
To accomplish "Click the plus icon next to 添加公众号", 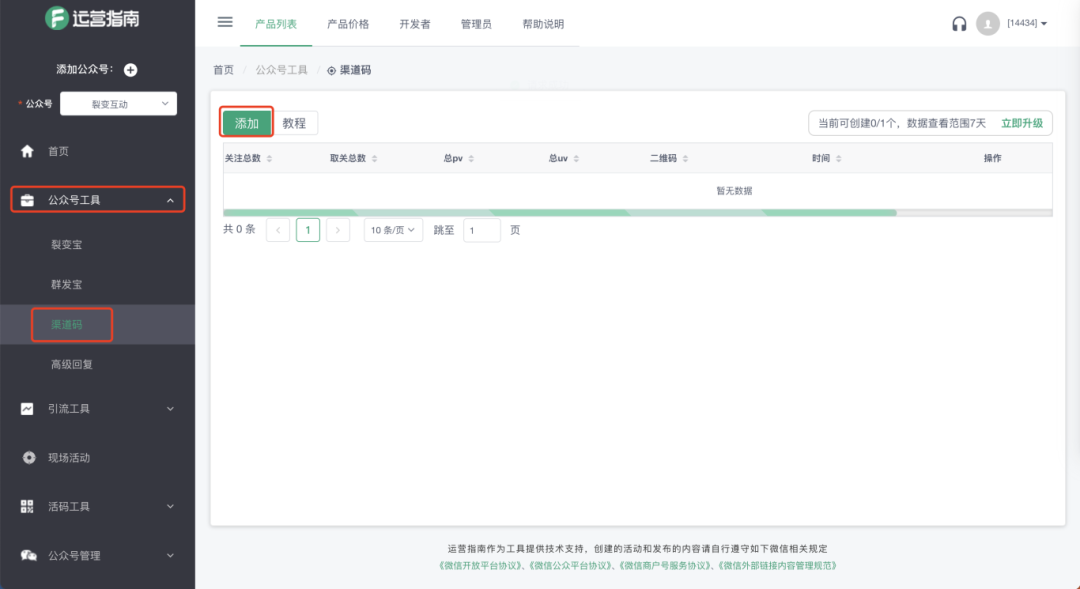I will (x=130, y=70).
